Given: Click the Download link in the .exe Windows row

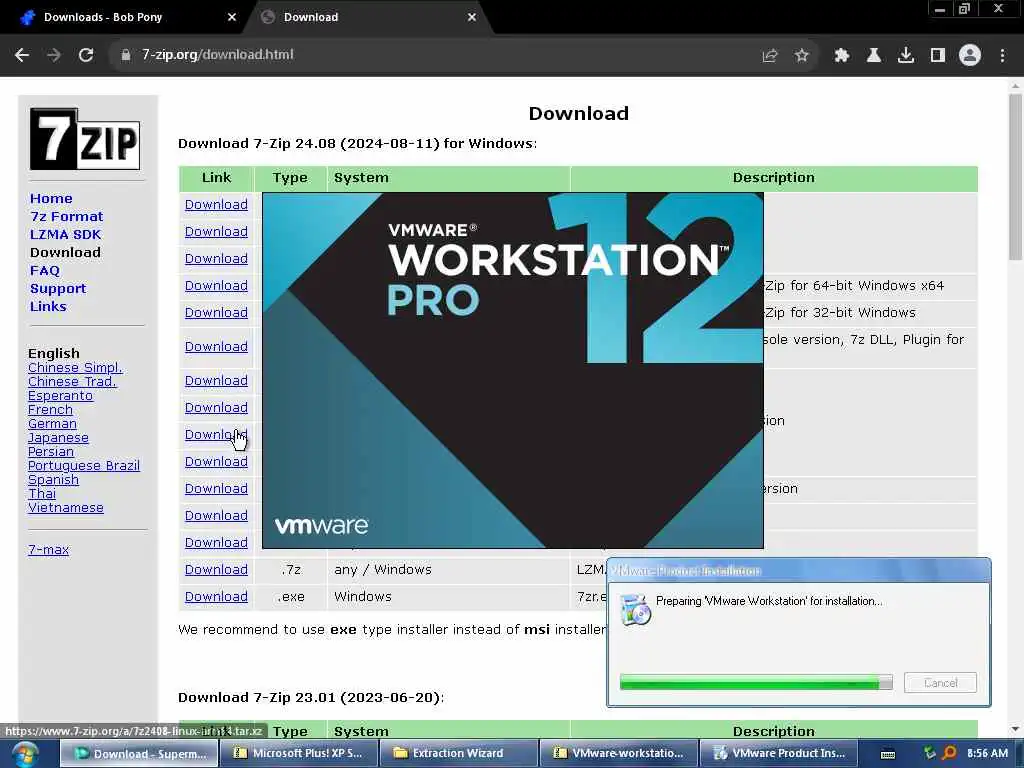Looking at the screenshot, I should [216, 596].
